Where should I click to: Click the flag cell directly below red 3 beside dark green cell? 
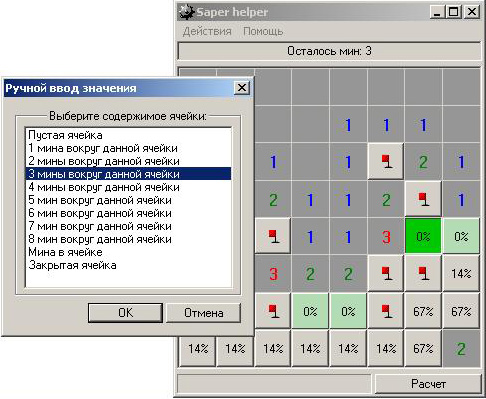(386, 274)
